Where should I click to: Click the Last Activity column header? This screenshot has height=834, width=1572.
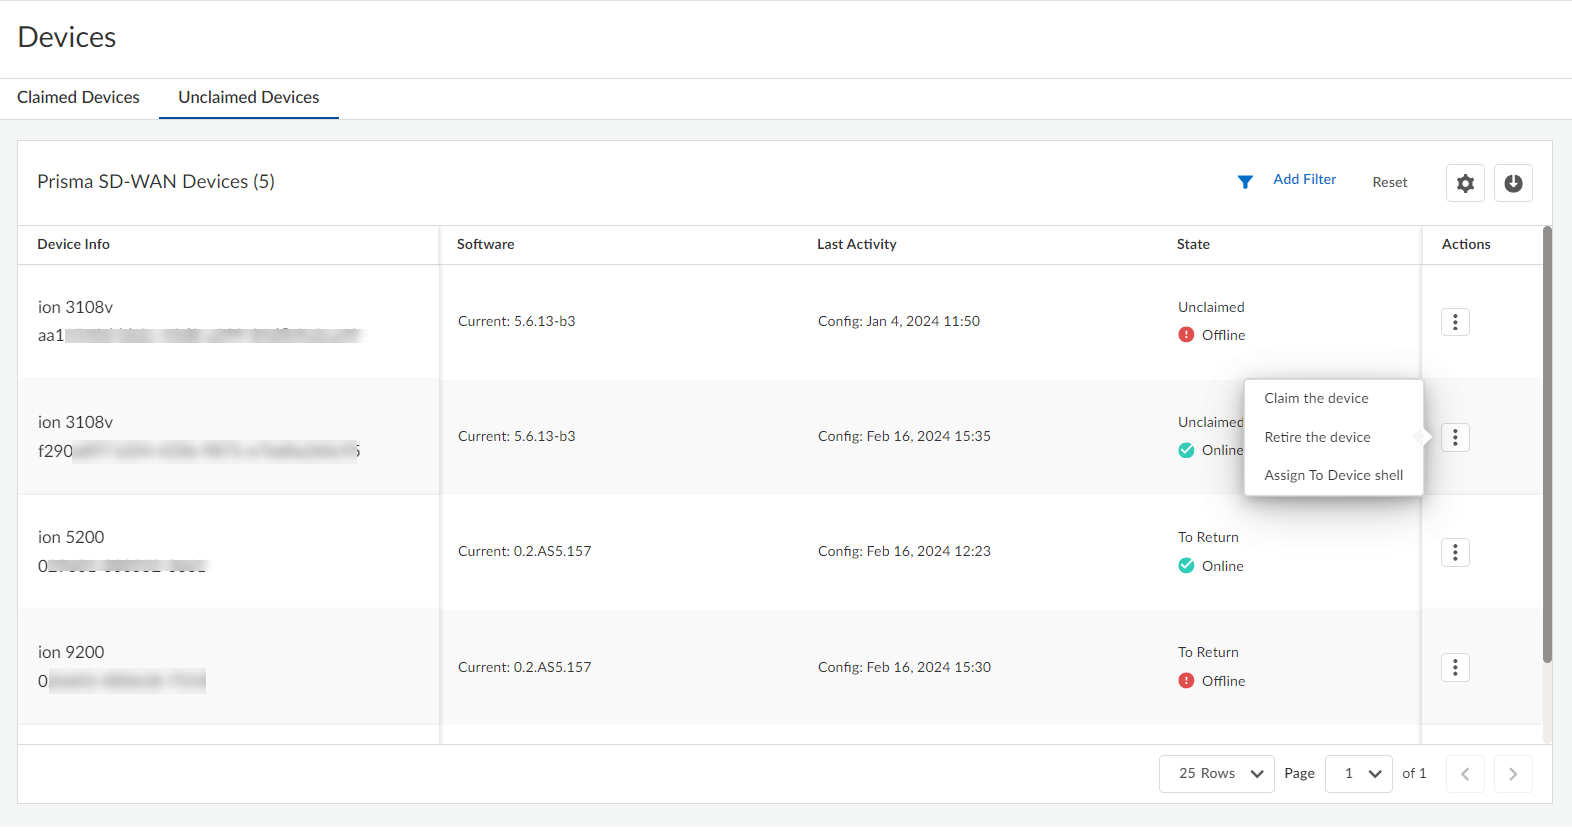click(857, 244)
